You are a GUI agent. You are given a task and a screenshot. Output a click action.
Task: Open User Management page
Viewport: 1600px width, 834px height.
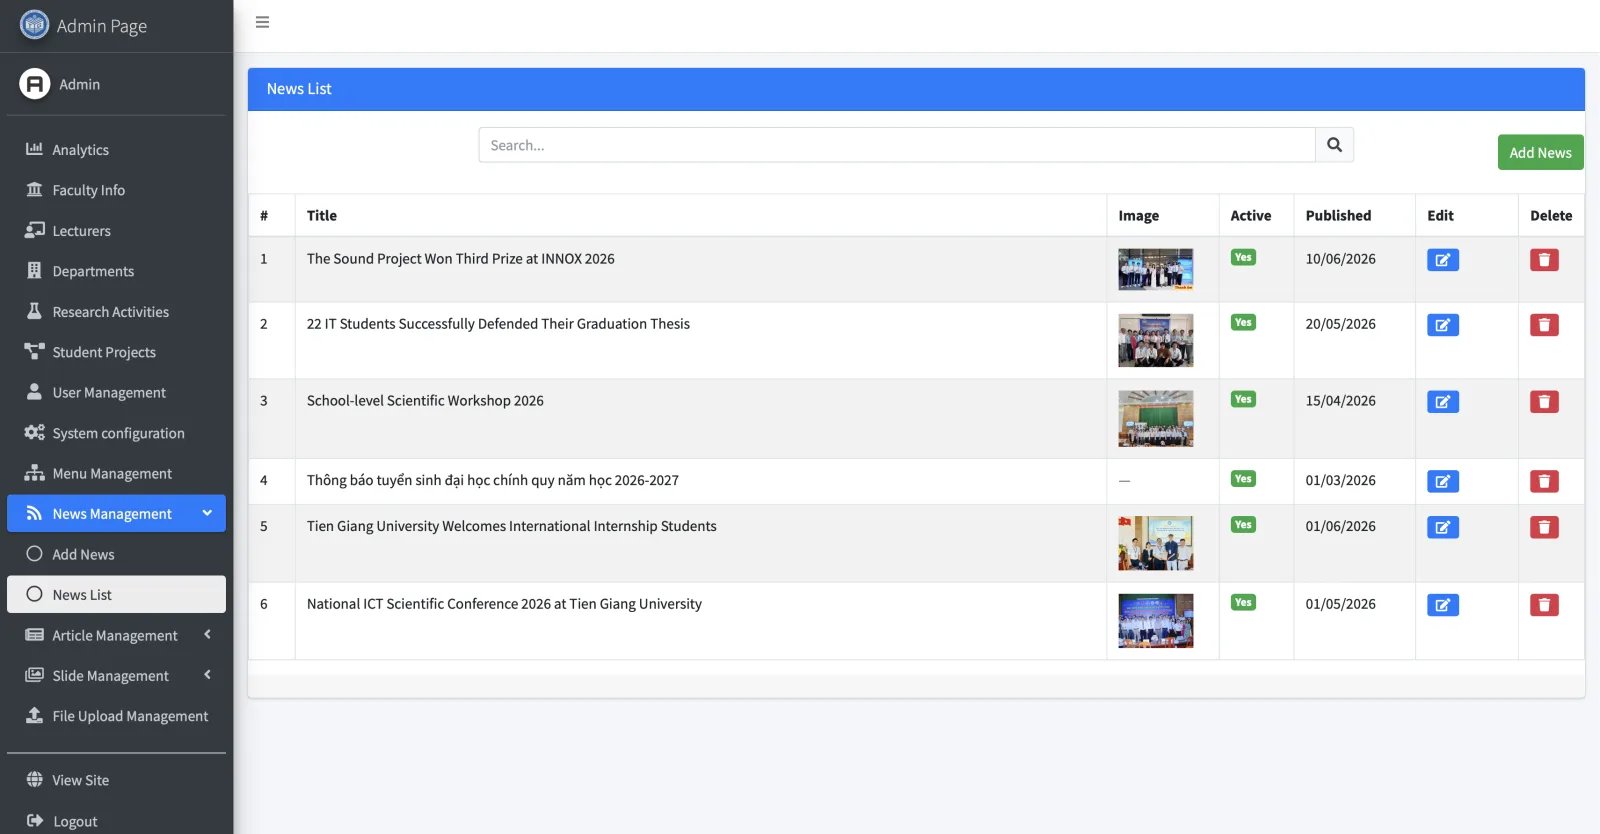[116, 393]
